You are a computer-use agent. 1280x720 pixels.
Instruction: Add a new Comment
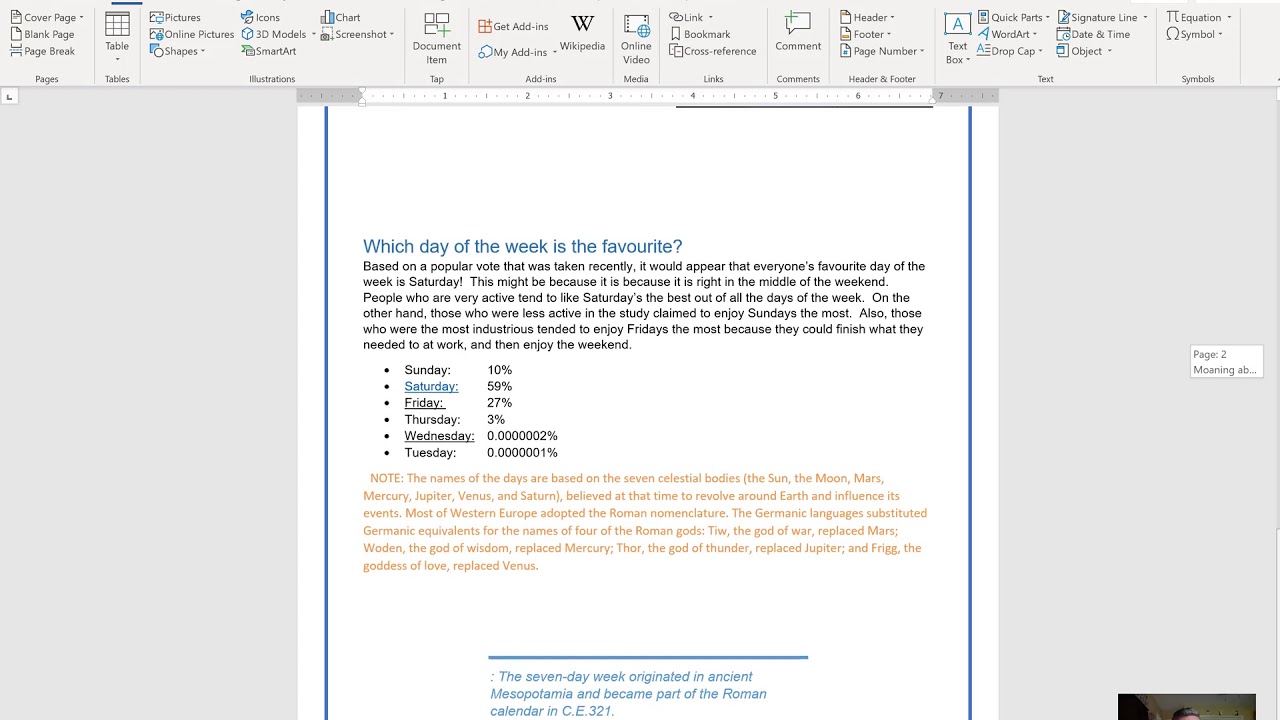click(x=798, y=32)
